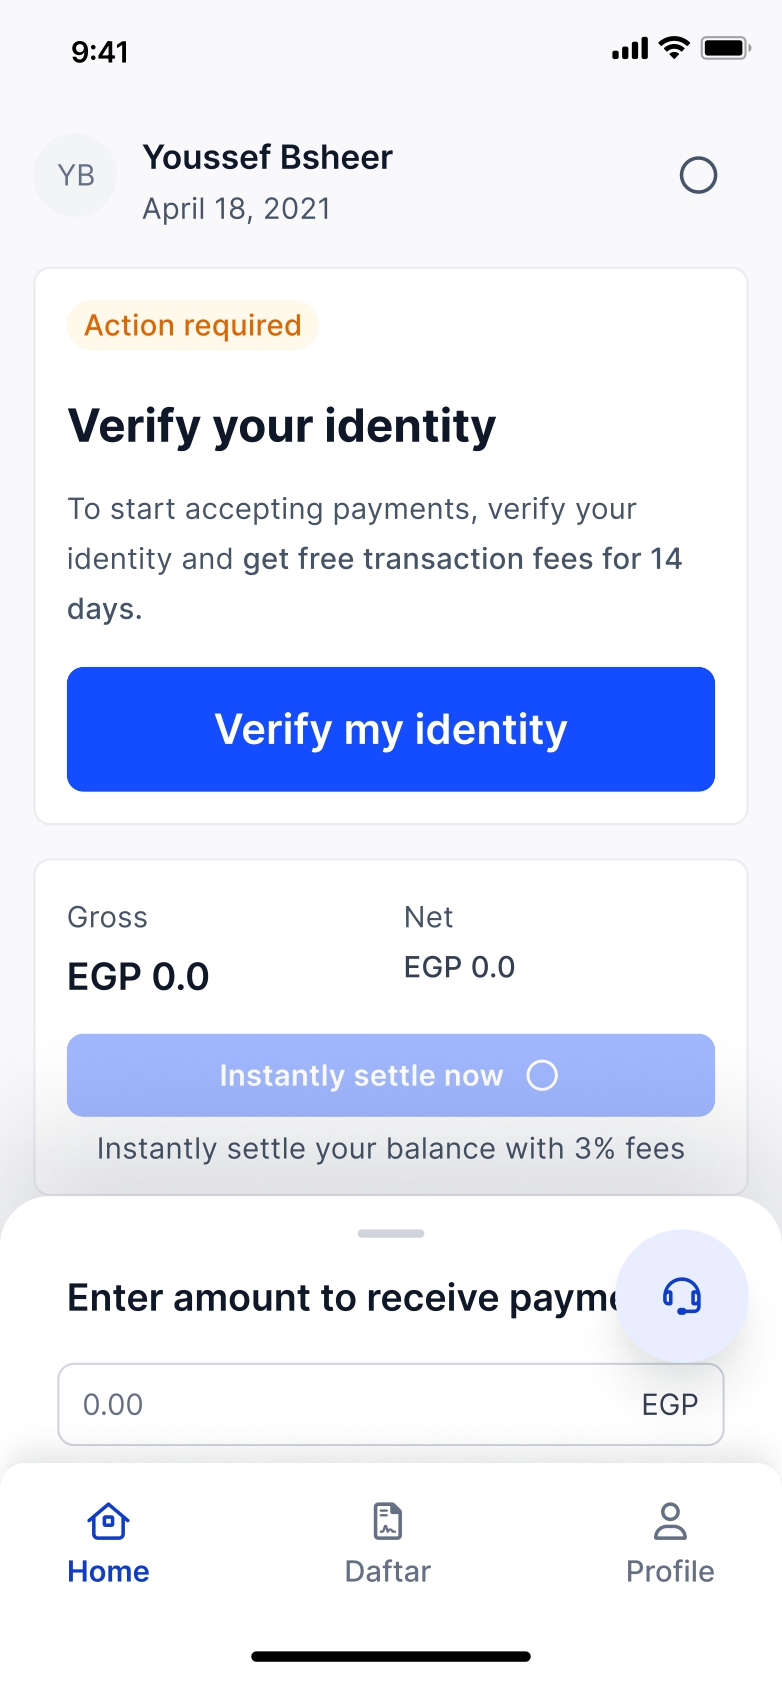Tap the headset support icon
This screenshot has width=782, height=1692.
[682, 1296]
